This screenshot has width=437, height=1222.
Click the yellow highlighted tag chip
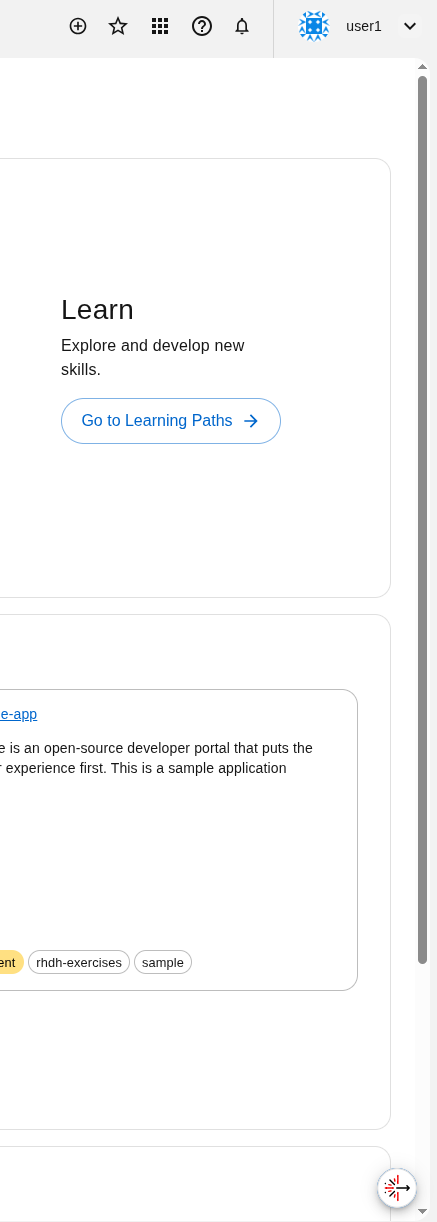(10, 962)
